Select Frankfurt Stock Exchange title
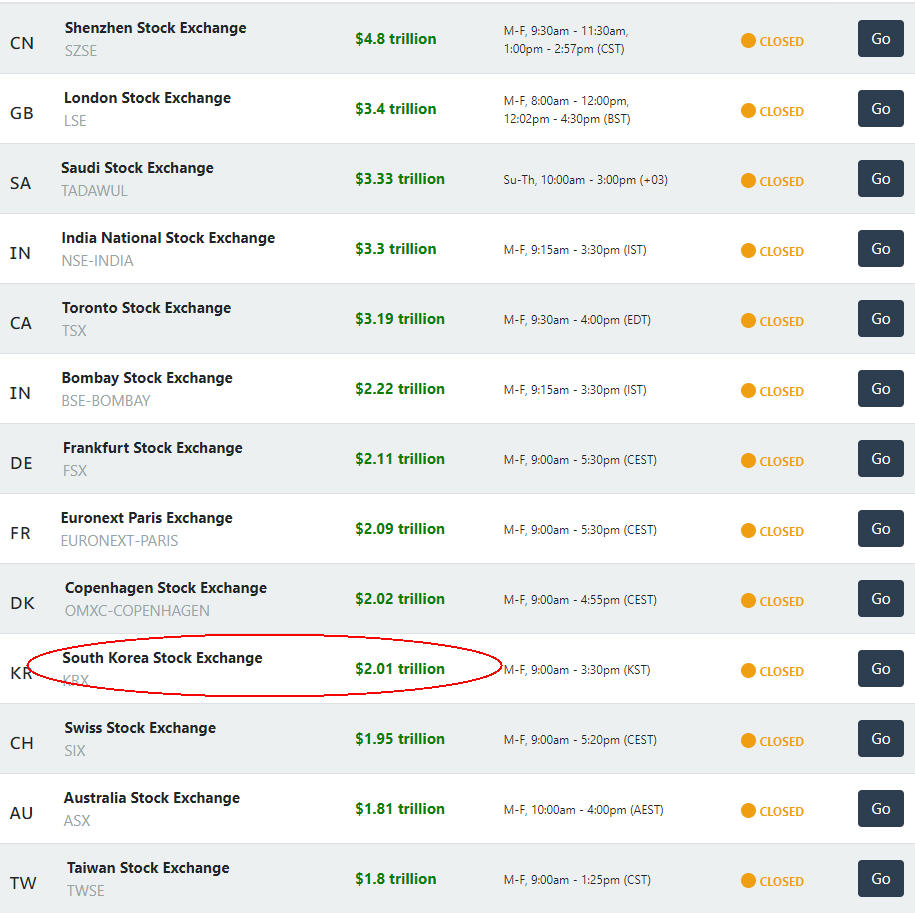This screenshot has width=915, height=913. [153, 448]
